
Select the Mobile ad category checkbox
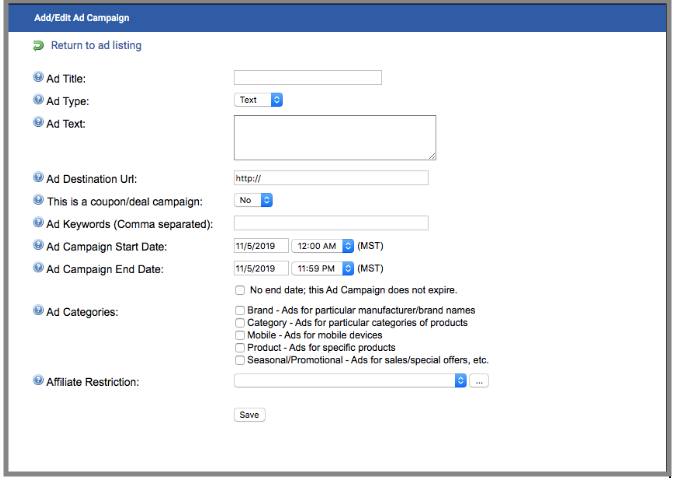(240, 335)
